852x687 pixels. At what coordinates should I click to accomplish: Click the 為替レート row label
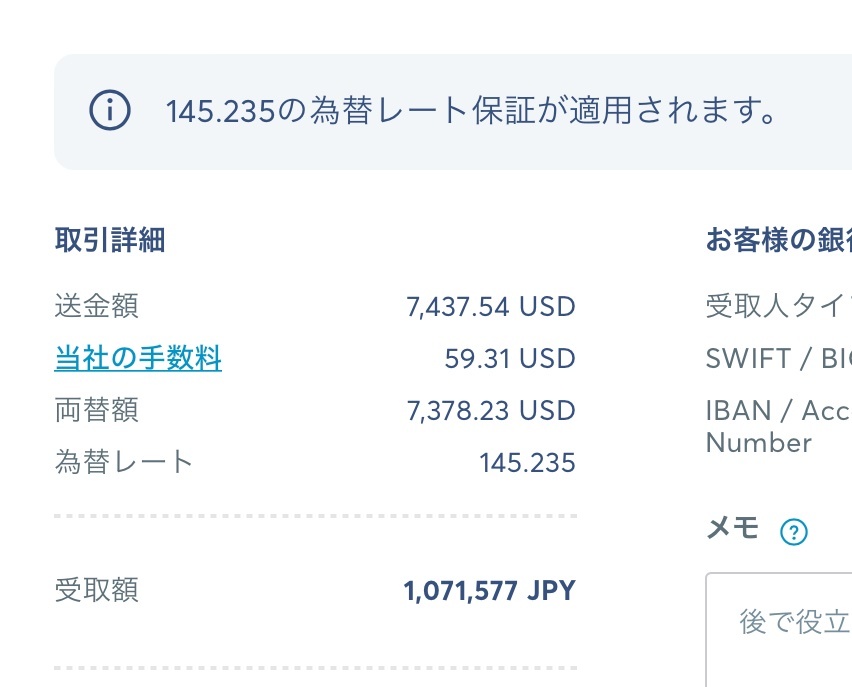coord(124,462)
